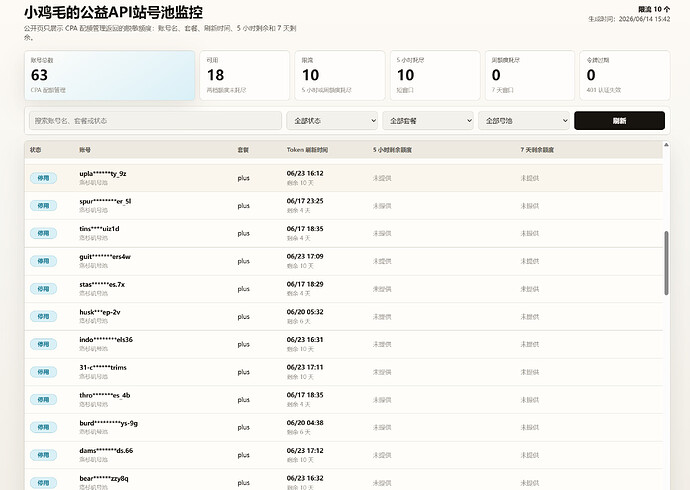Click status badge for indo********els36
This screenshot has height=490, width=690.
coord(43,344)
